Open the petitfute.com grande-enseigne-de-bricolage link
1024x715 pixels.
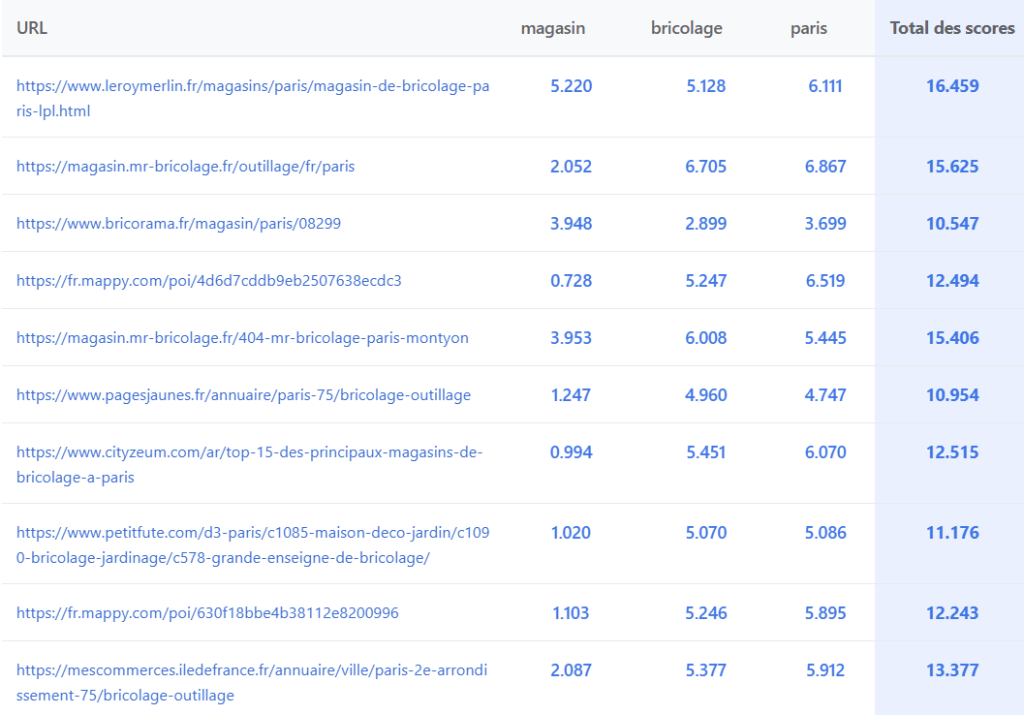[253, 545]
